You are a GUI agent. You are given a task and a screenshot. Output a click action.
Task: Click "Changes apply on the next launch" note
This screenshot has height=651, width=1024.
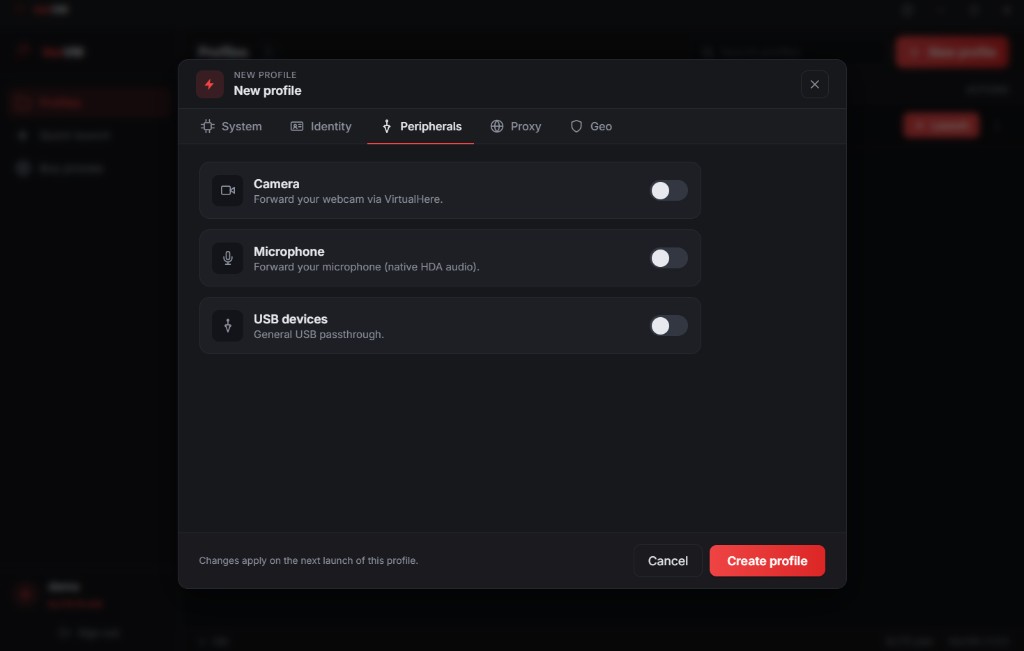coord(308,561)
